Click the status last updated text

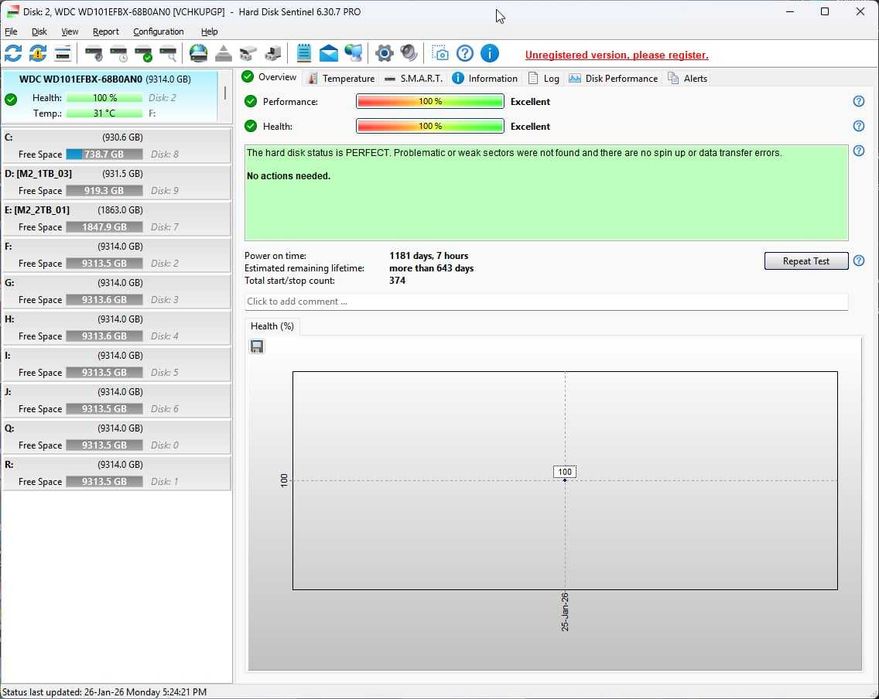[x=104, y=692]
